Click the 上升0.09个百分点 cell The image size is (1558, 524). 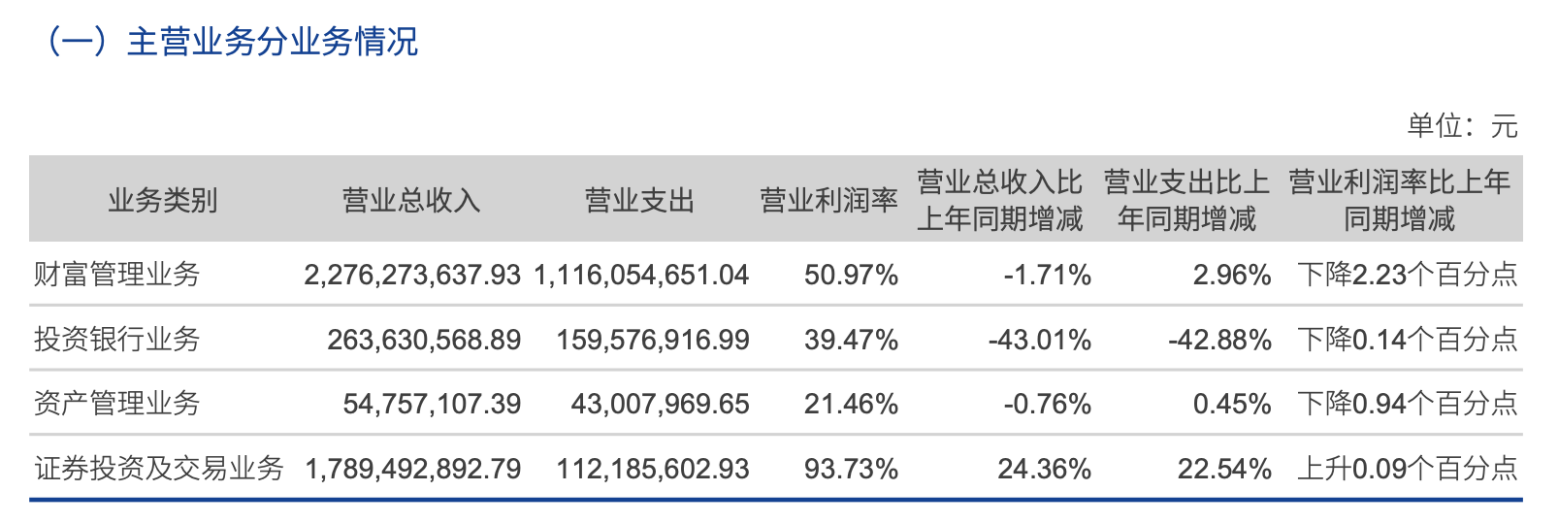(1408, 468)
